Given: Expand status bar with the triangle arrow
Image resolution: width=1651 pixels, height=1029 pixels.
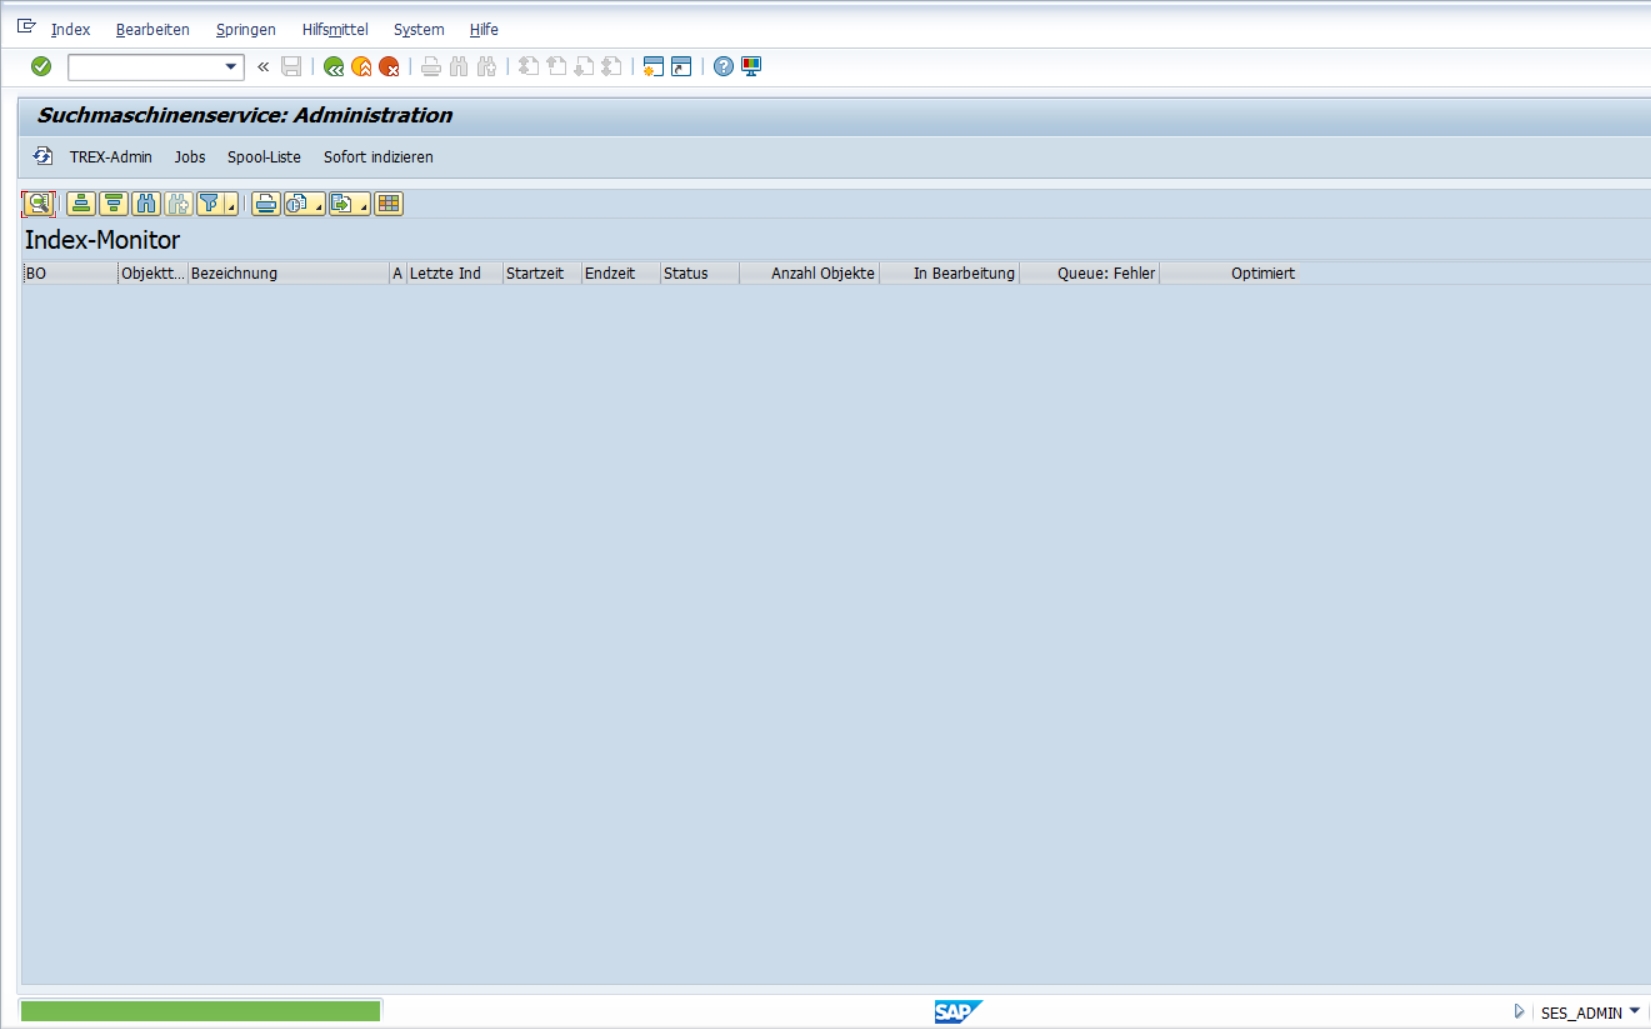Looking at the screenshot, I should [x=1519, y=1012].
